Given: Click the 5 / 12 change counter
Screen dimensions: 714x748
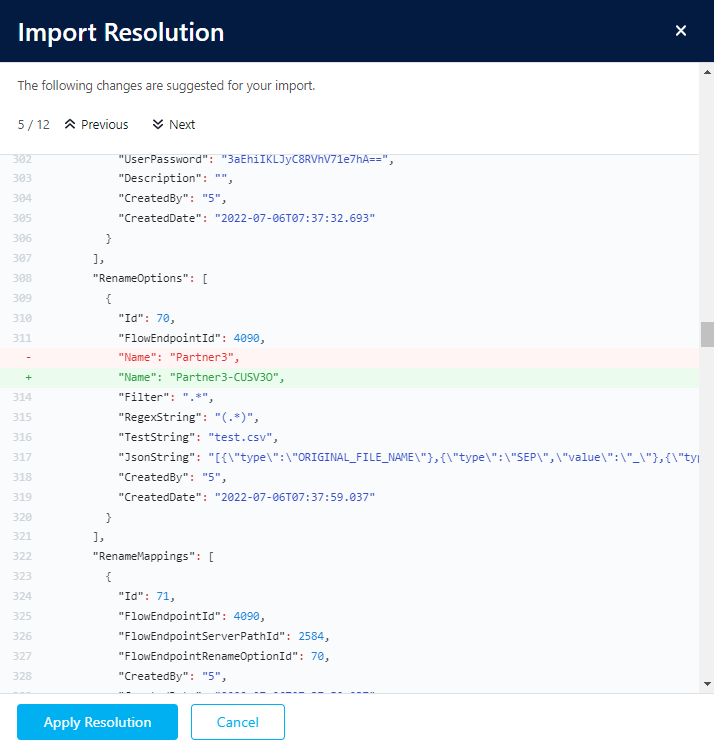Looking at the screenshot, I should (x=34, y=125).
